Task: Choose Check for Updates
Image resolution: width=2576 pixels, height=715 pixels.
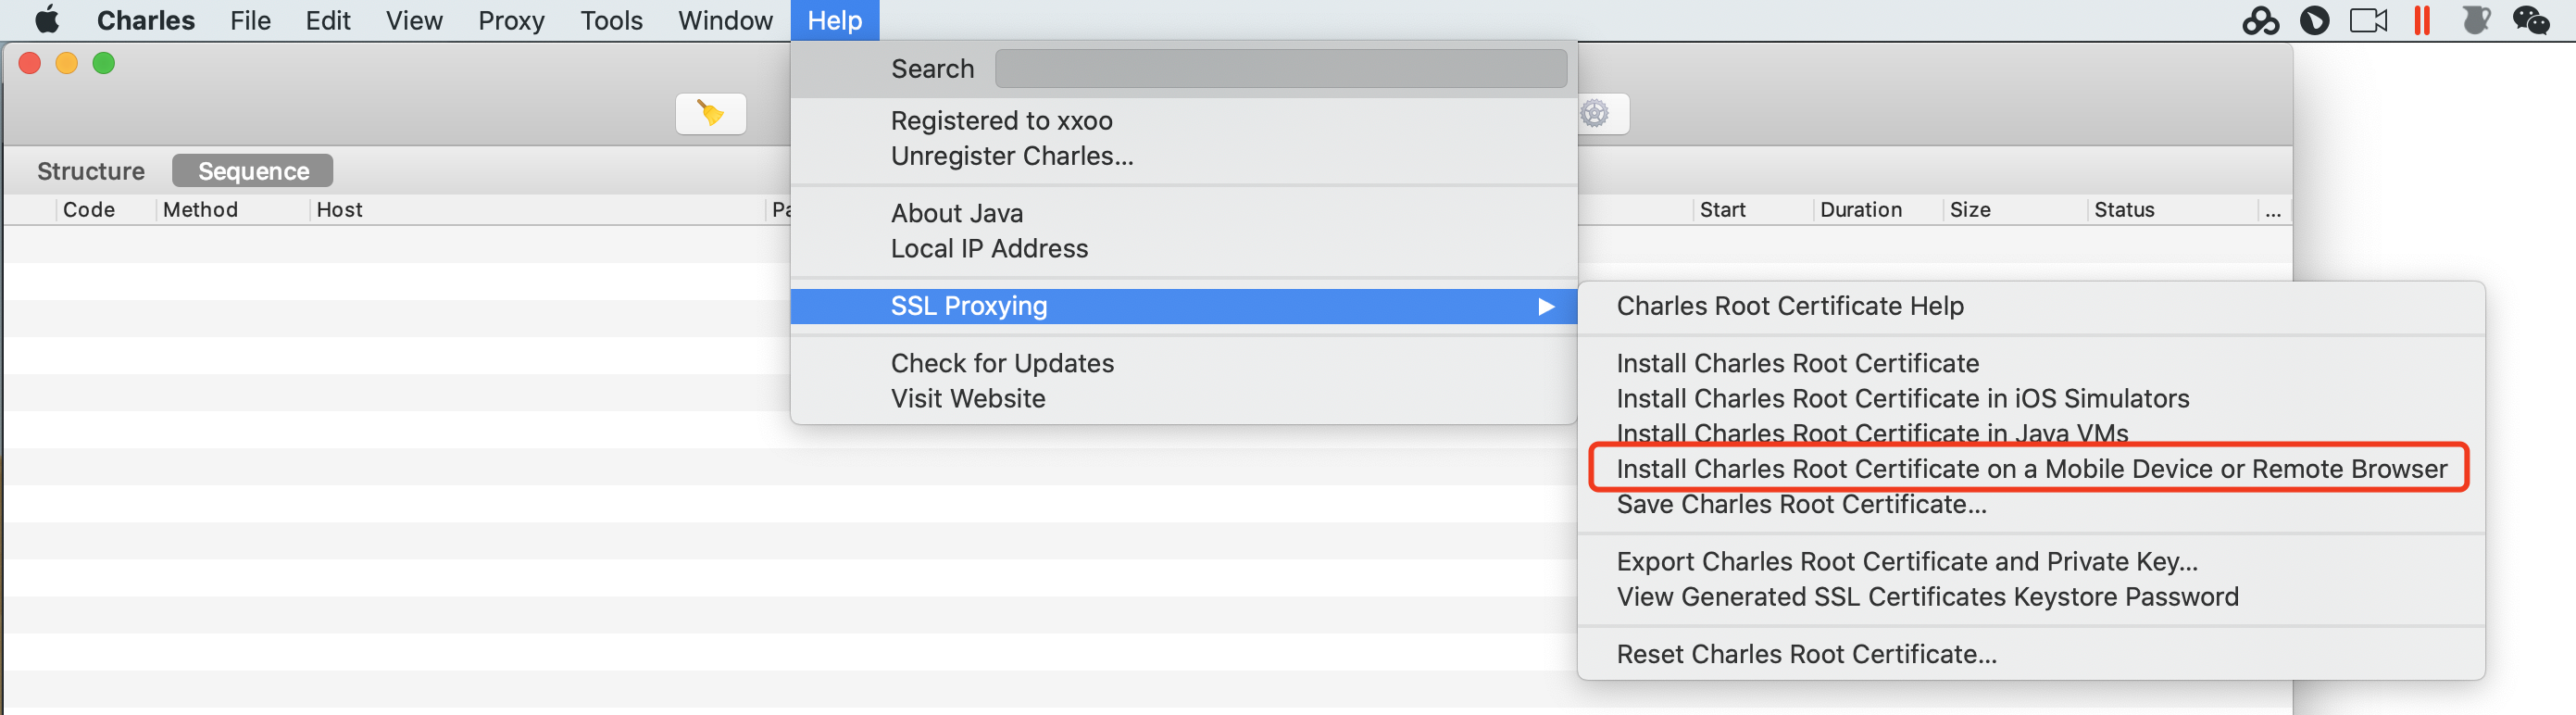Action: tap(1184, 363)
